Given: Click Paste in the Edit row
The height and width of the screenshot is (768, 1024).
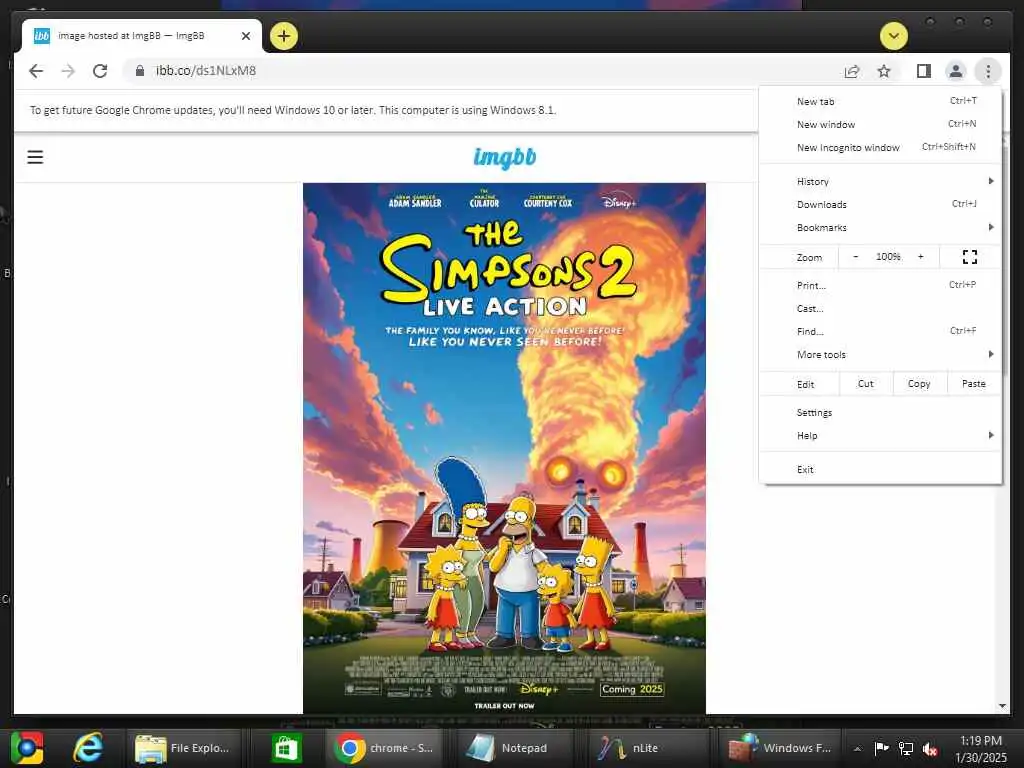Looking at the screenshot, I should point(974,384).
